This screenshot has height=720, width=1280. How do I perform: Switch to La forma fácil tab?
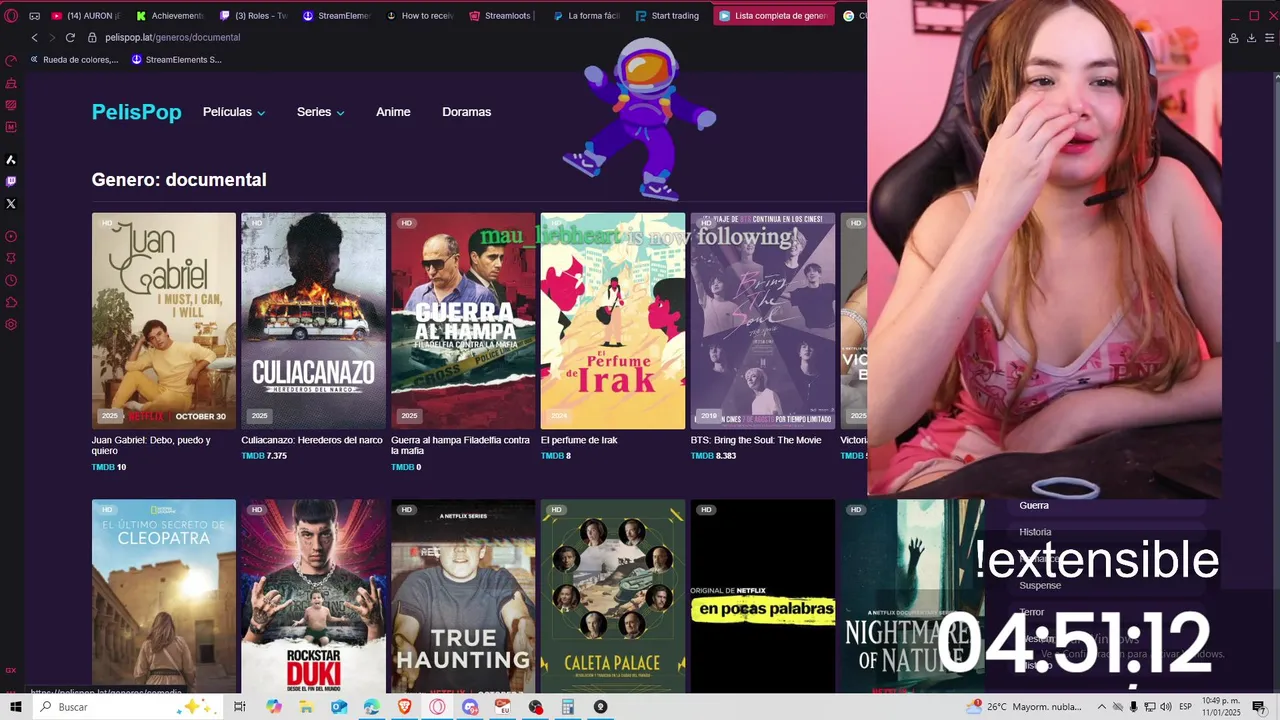coord(585,16)
